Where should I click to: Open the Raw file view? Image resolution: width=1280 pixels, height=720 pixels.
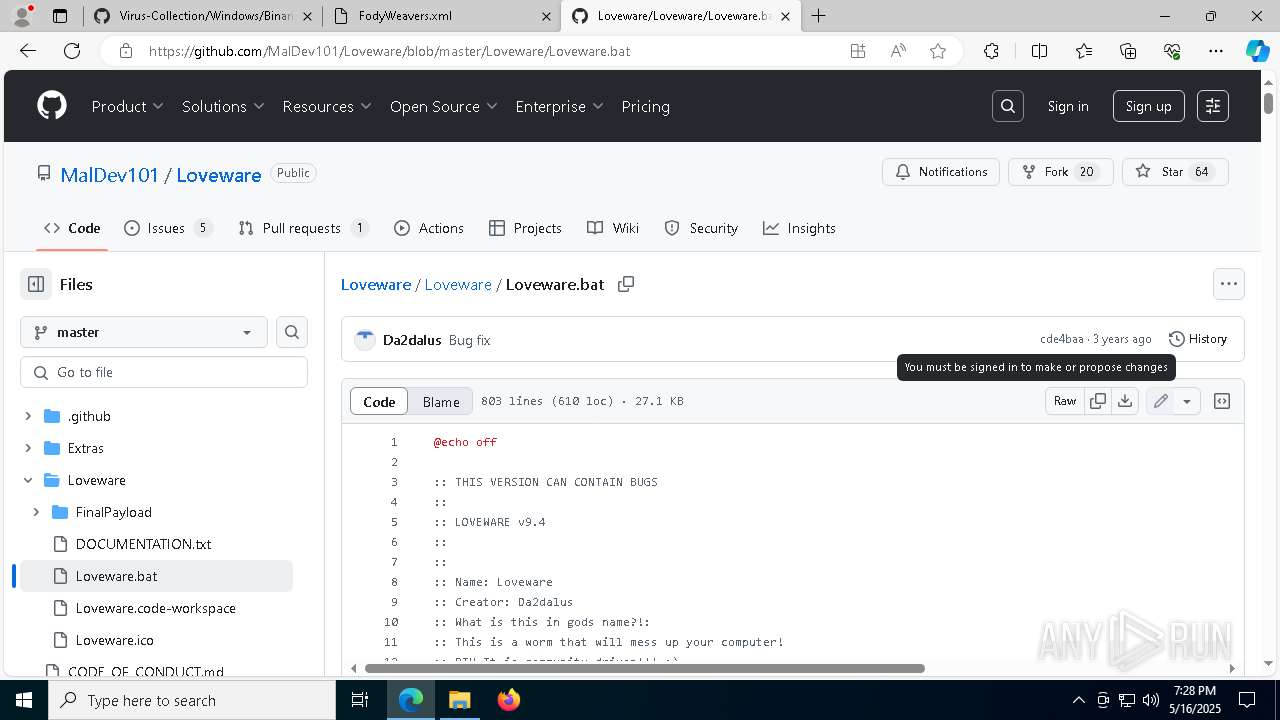point(1065,401)
